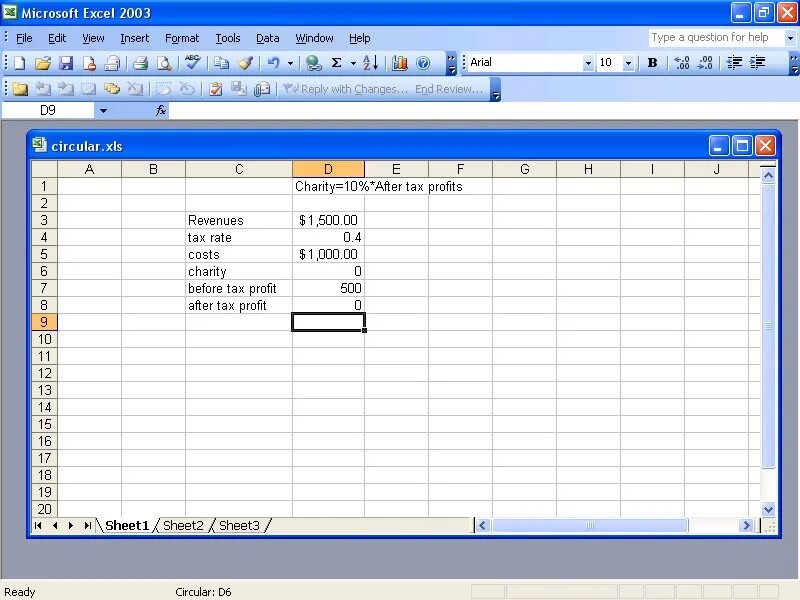
Task: Click the AutoSum sigma icon
Action: point(336,63)
